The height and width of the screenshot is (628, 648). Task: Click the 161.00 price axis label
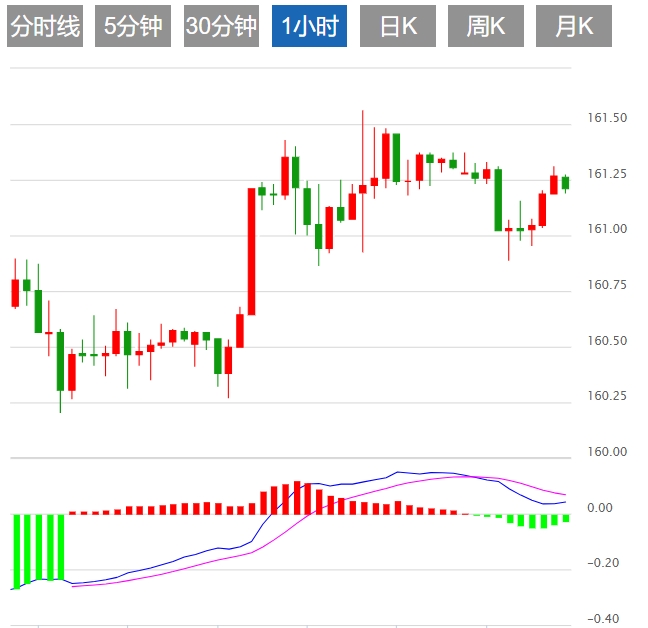click(607, 229)
